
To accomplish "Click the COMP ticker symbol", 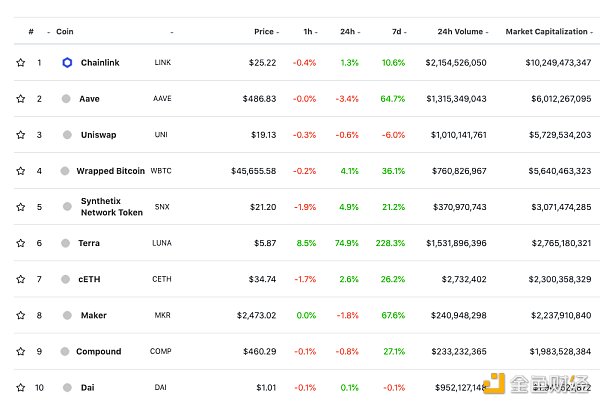I will pos(161,351).
